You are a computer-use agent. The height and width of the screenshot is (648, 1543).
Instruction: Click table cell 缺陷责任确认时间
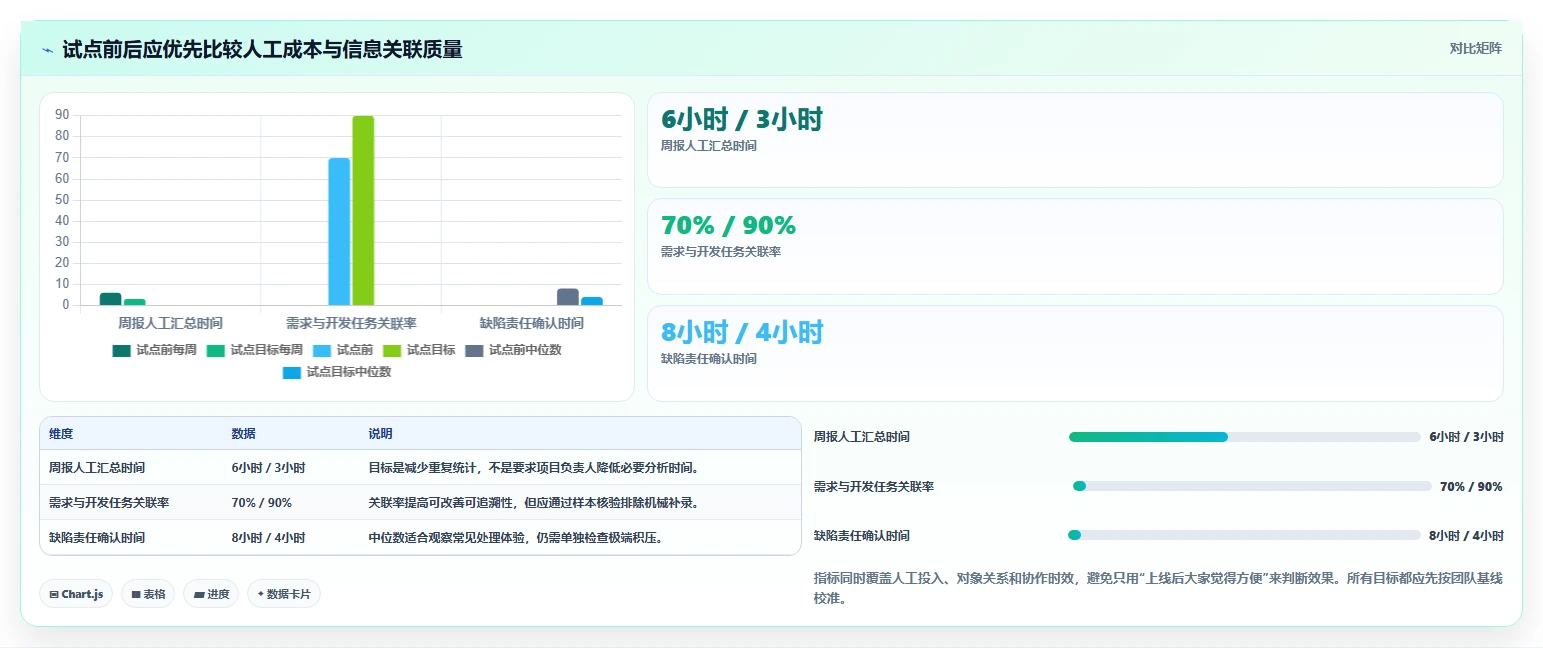97,538
